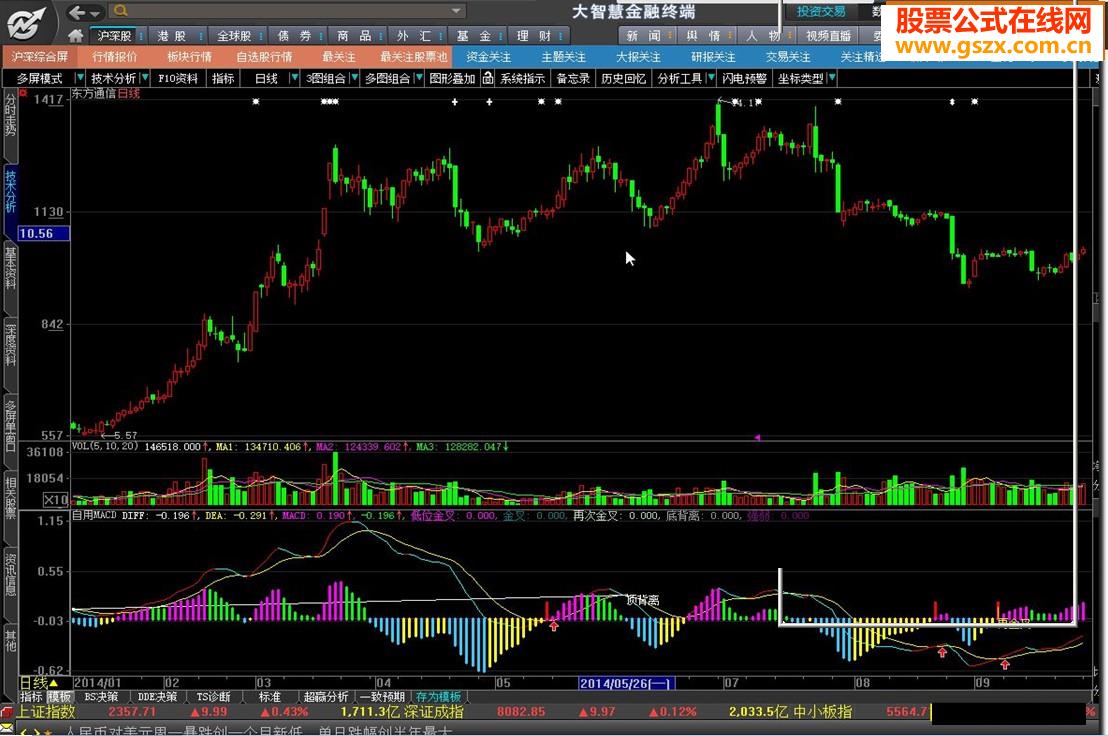Expand the 坐标类型 dropdown arrow
The width and height of the screenshot is (1108, 736).
coord(832,78)
